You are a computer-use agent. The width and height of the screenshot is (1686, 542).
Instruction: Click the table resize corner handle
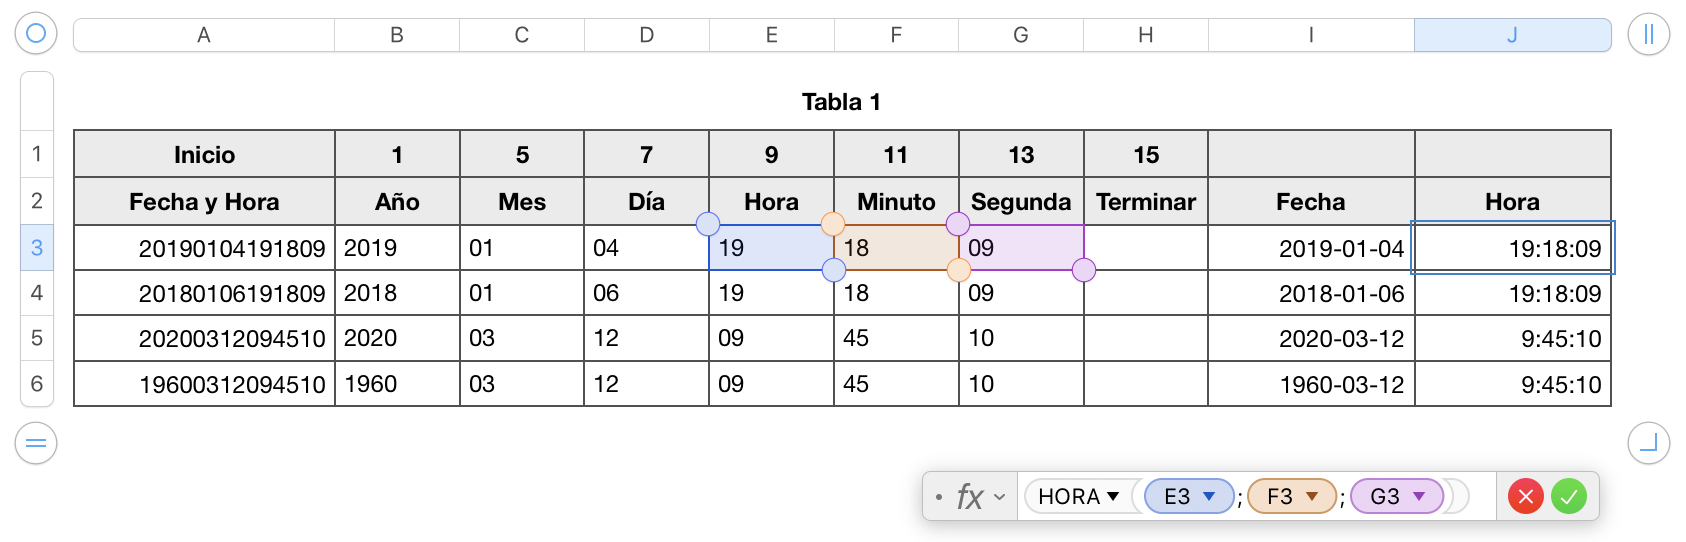click(1648, 443)
